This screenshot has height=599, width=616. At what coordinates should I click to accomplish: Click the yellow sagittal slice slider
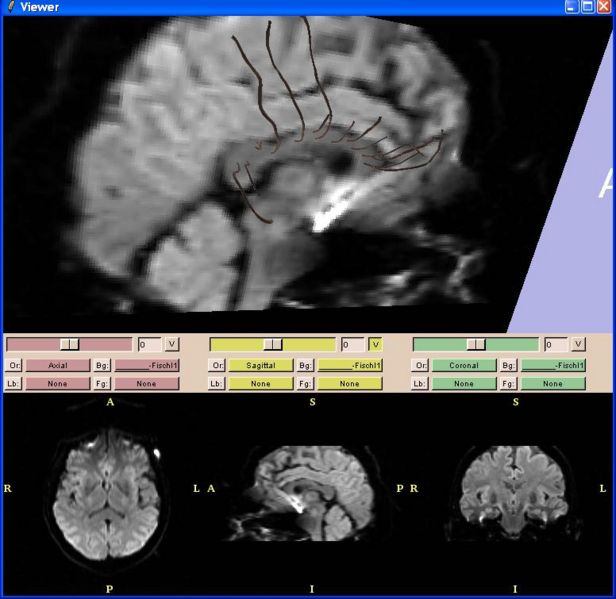pyautogui.click(x=272, y=344)
